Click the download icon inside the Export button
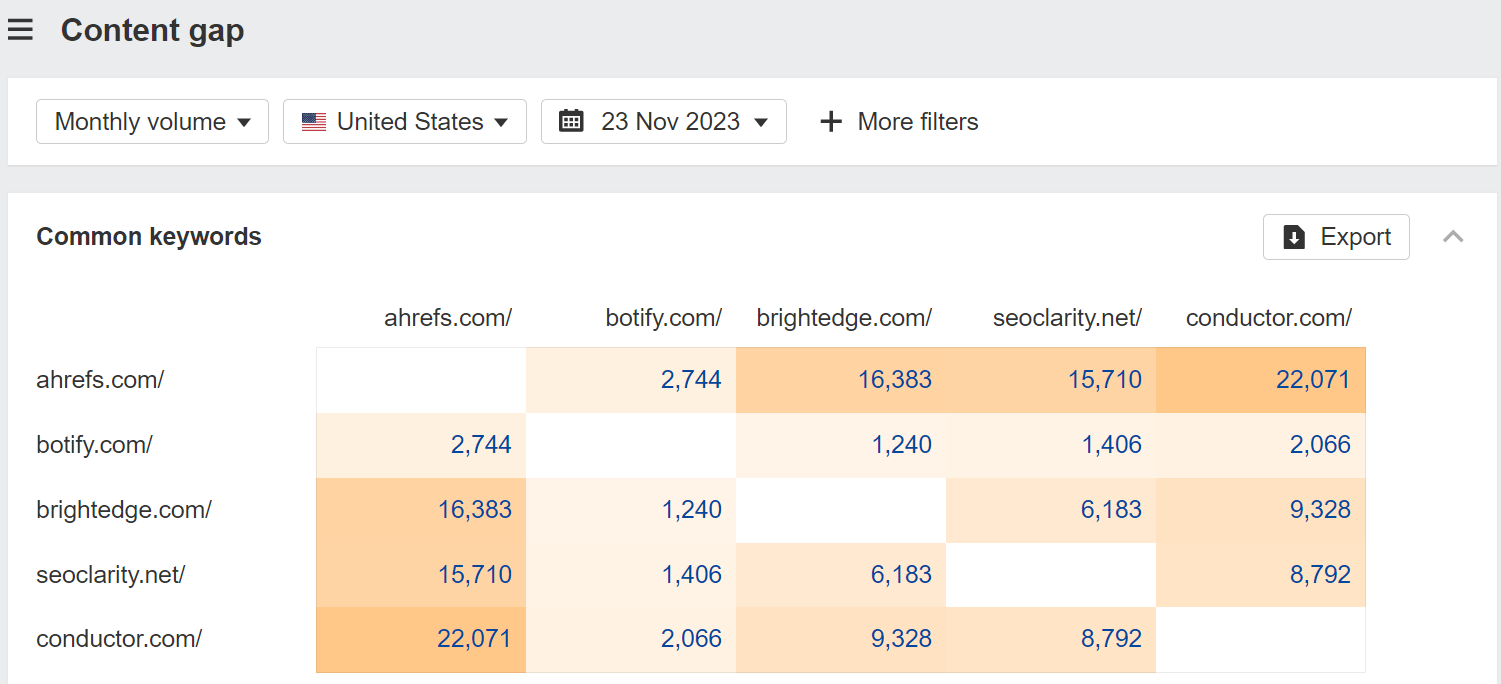This screenshot has width=1501, height=684. pyautogui.click(x=1295, y=237)
